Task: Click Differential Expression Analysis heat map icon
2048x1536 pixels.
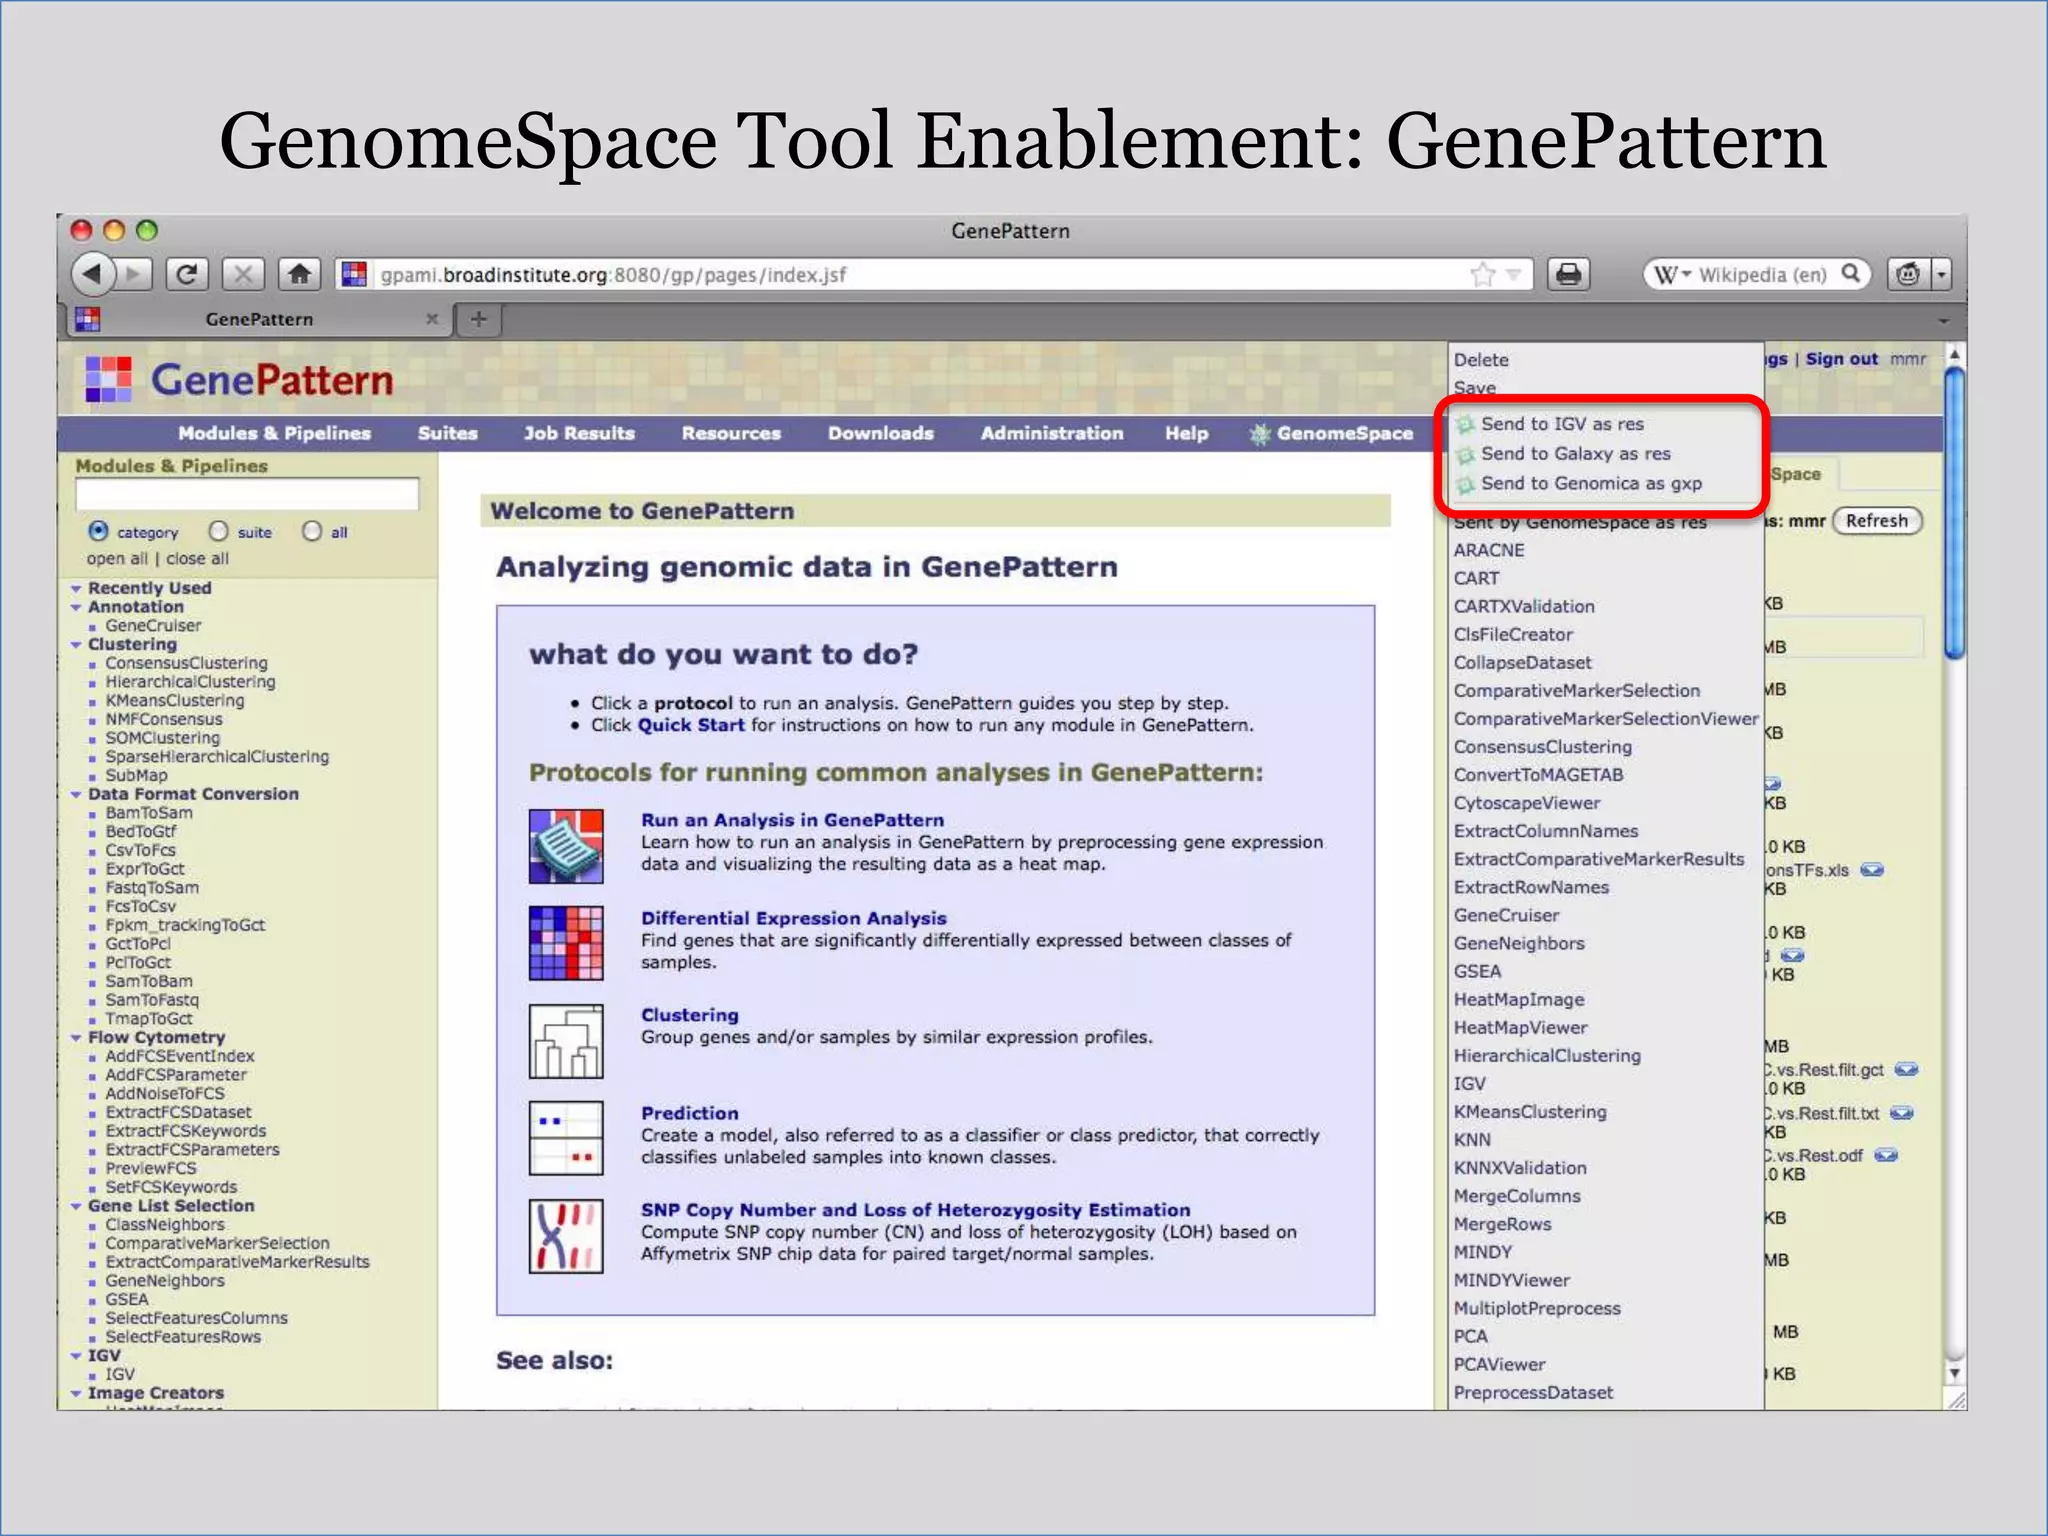Action: pyautogui.click(x=566, y=943)
